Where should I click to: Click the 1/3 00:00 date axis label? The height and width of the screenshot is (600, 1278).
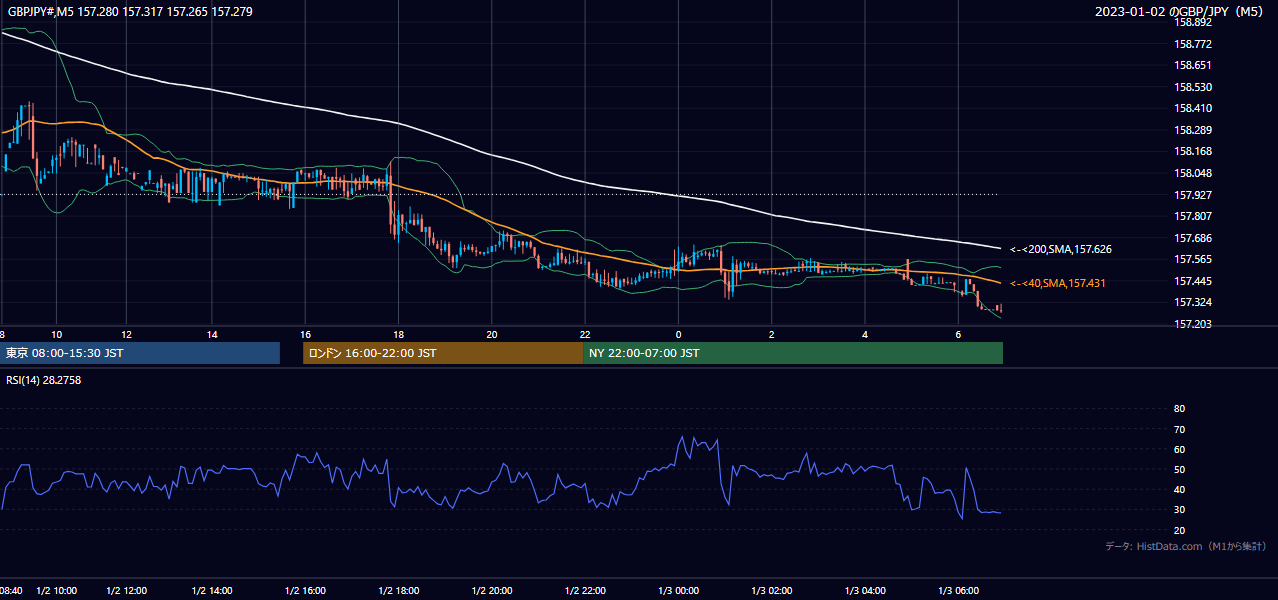pos(678,591)
